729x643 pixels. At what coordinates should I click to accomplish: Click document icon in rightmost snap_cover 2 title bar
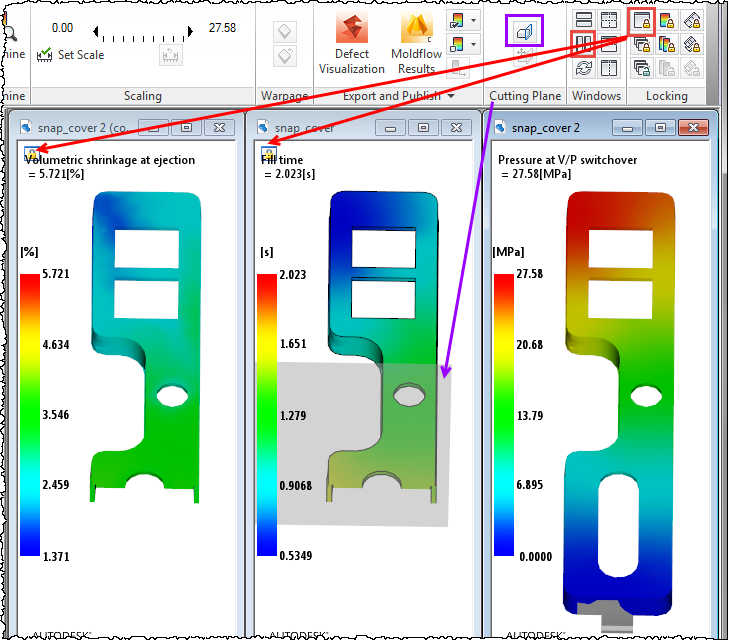pyautogui.click(x=500, y=127)
